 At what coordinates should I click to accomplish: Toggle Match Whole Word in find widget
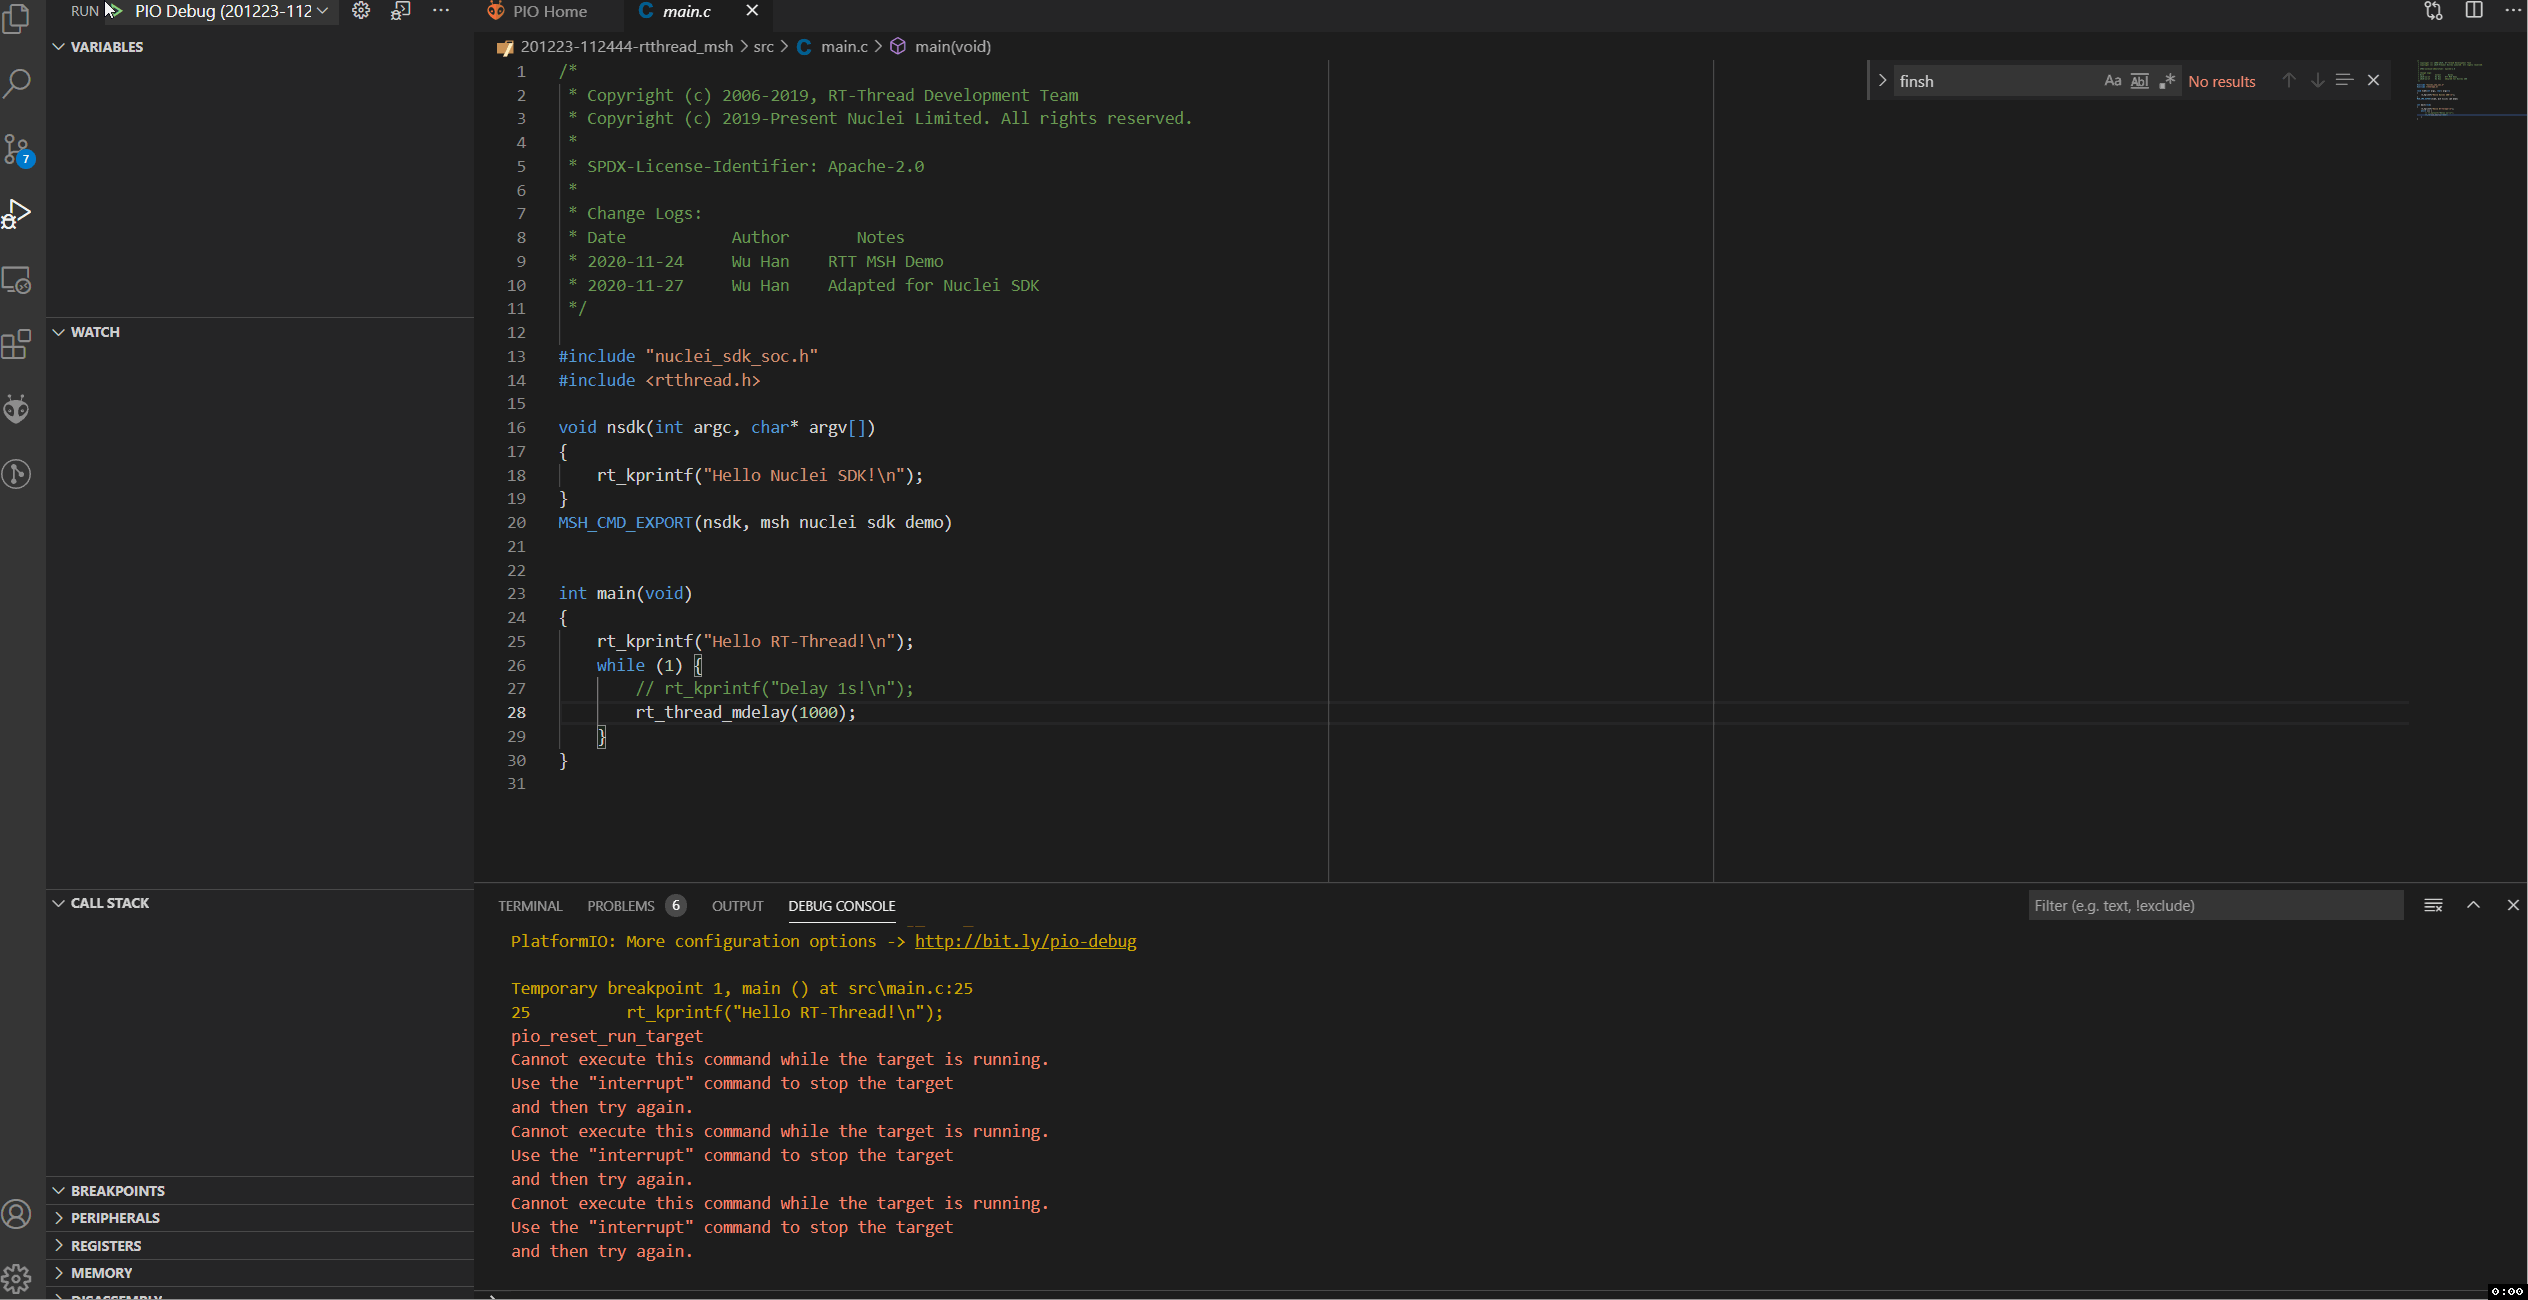point(2139,81)
